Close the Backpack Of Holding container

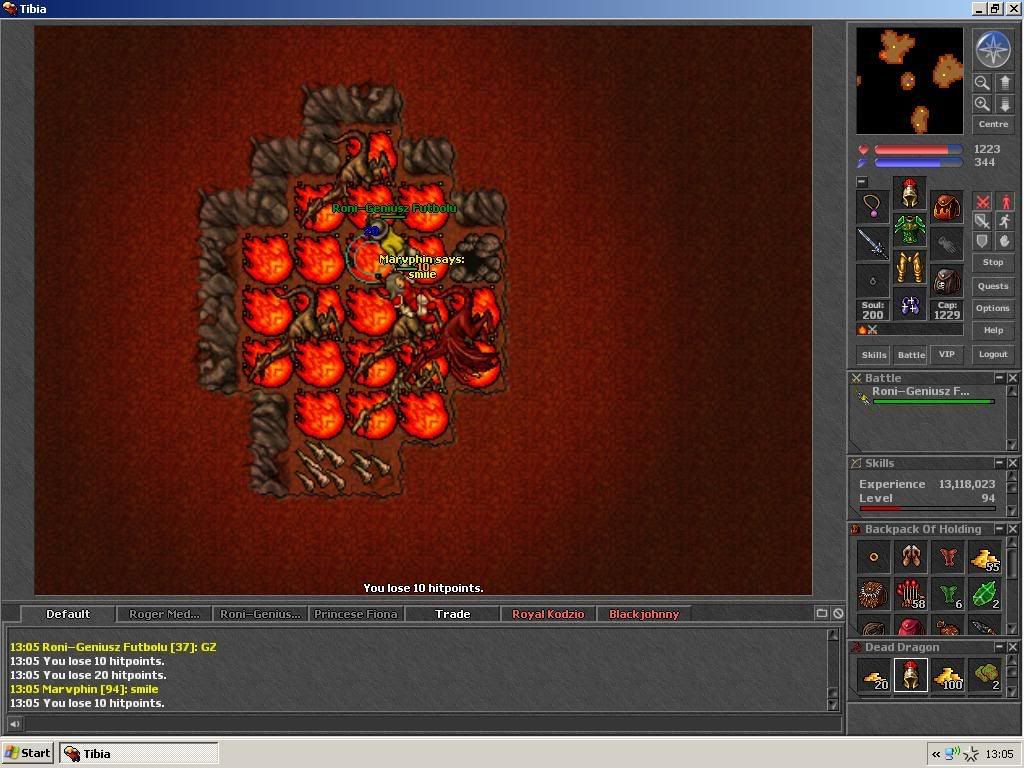pyautogui.click(x=1012, y=529)
